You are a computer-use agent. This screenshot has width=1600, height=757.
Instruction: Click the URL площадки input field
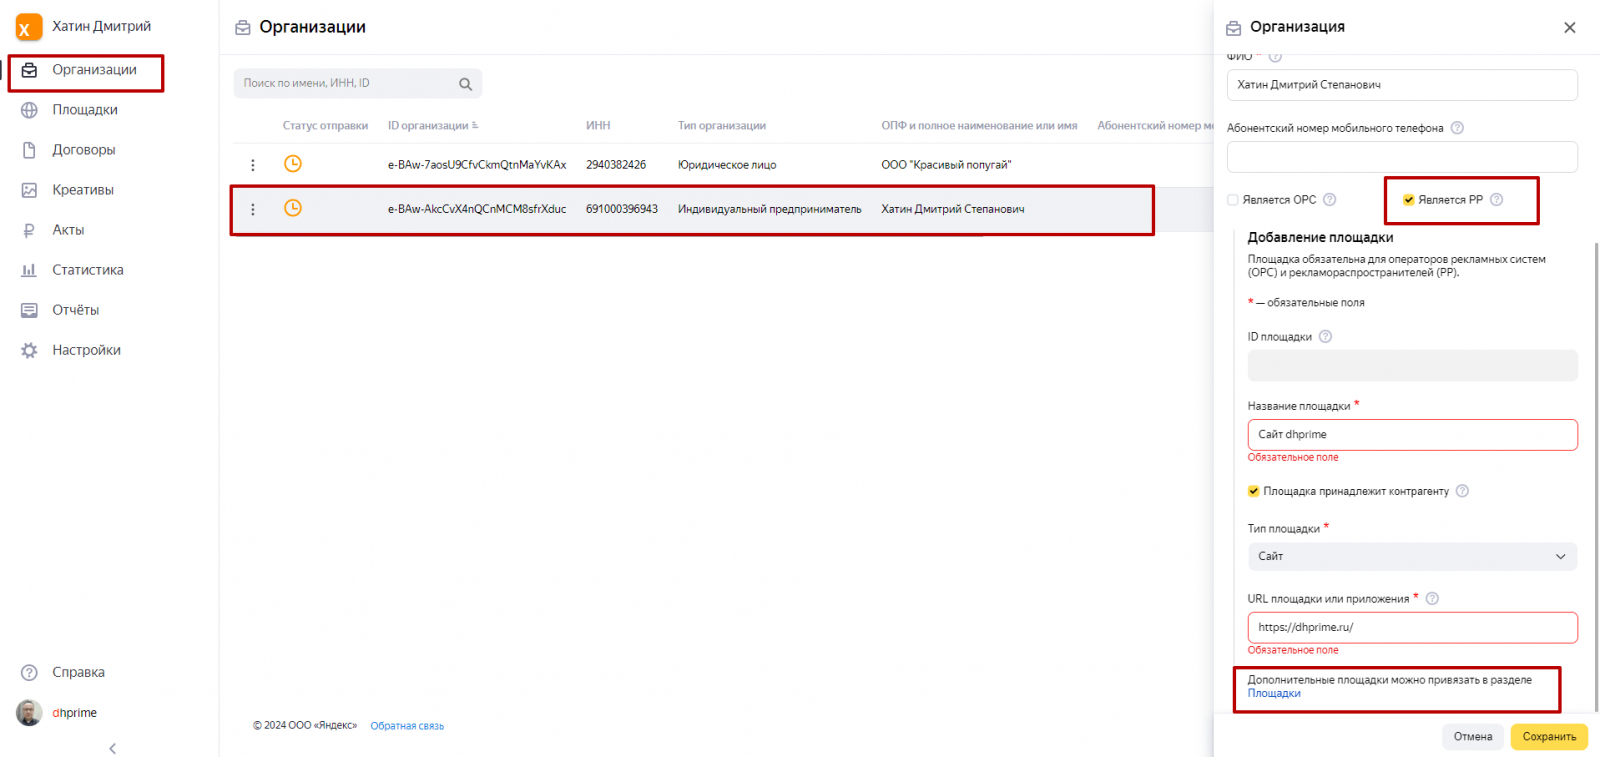click(x=1412, y=628)
